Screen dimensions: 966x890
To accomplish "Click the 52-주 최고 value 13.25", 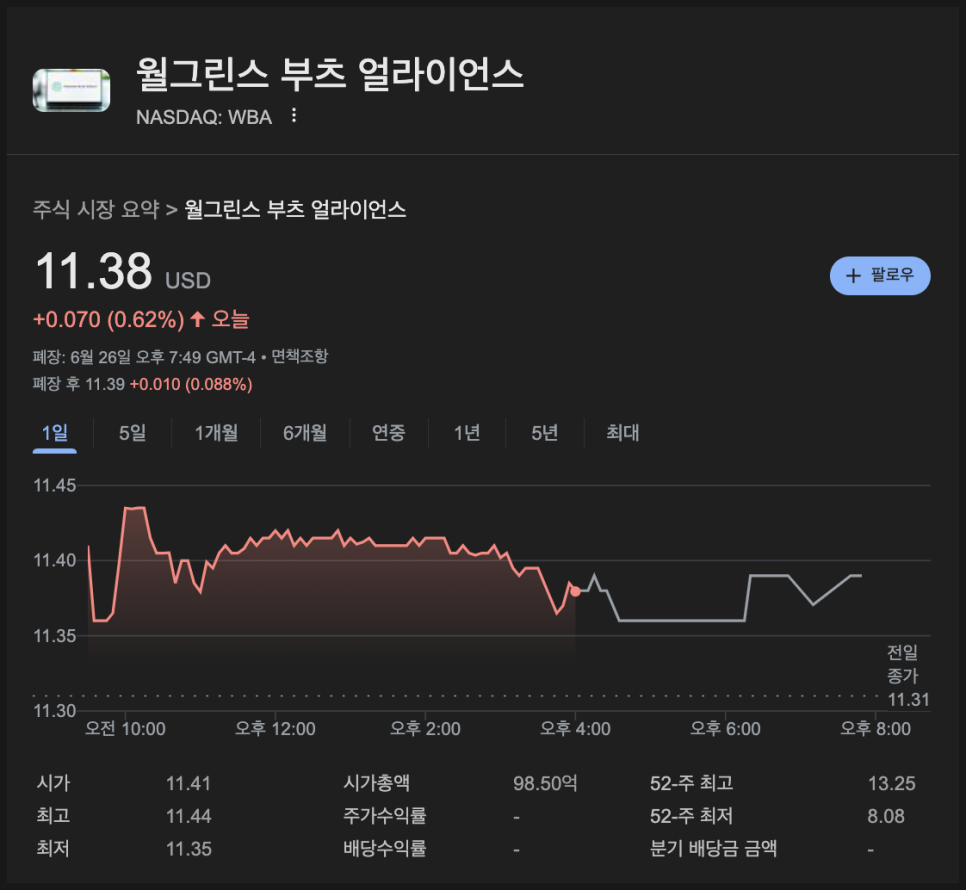I will click(x=891, y=783).
